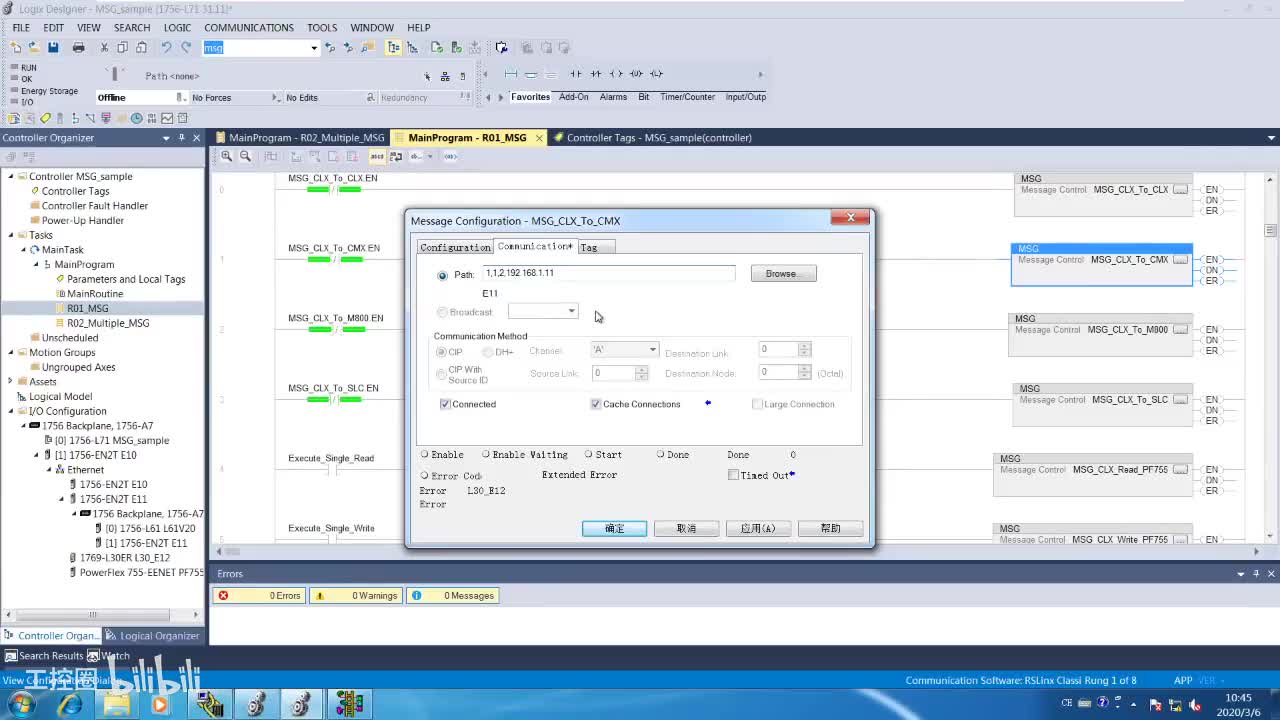Open File Explorer from the taskbar
Image resolution: width=1280 pixels, height=720 pixels.
click(116, 704)
